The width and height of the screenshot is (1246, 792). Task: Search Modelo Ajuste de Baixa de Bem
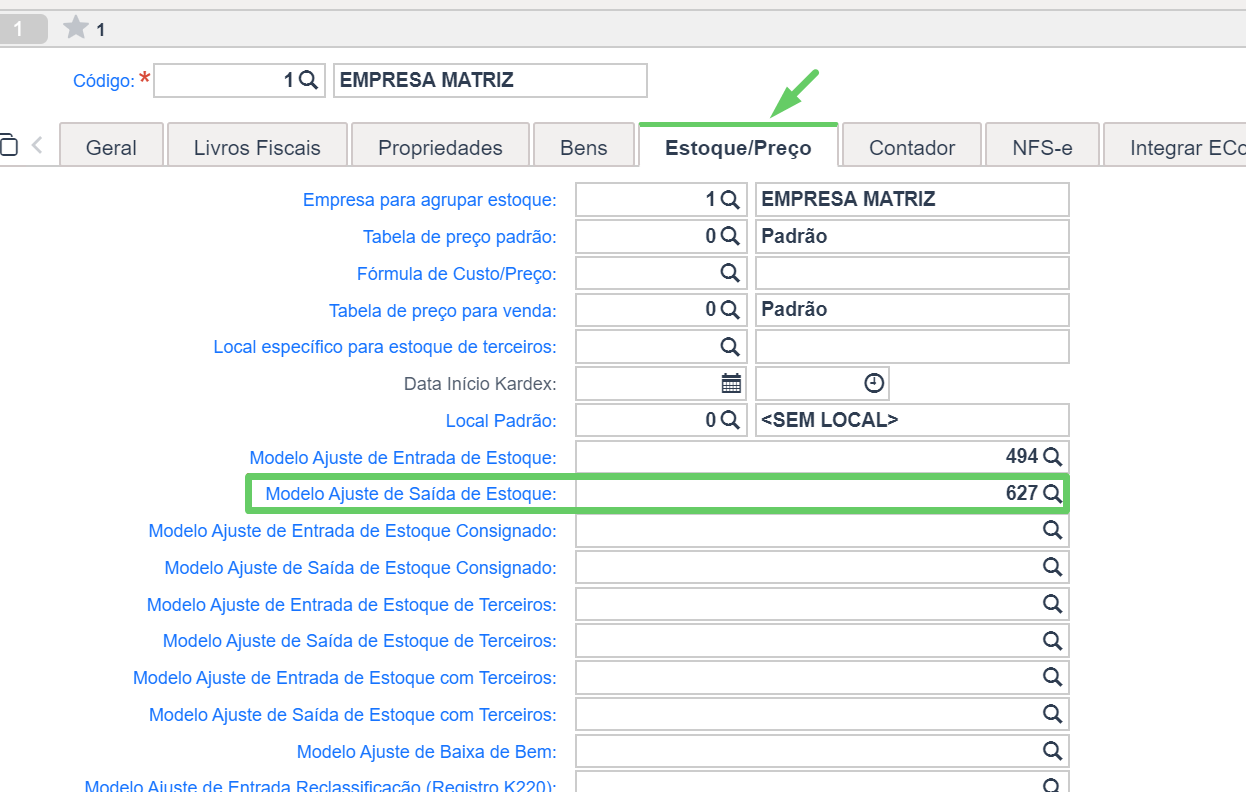point(1052,751)
